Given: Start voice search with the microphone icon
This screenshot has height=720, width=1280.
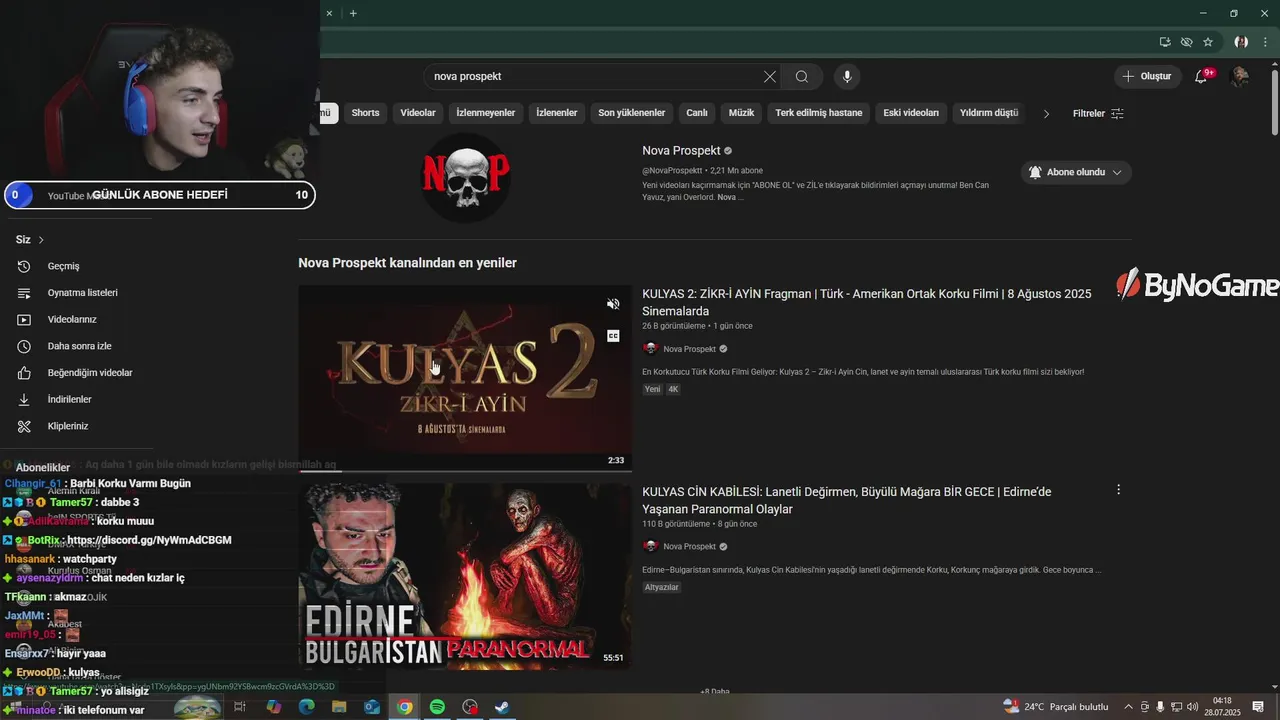Looking at the screenshot, I should [847, 77].
